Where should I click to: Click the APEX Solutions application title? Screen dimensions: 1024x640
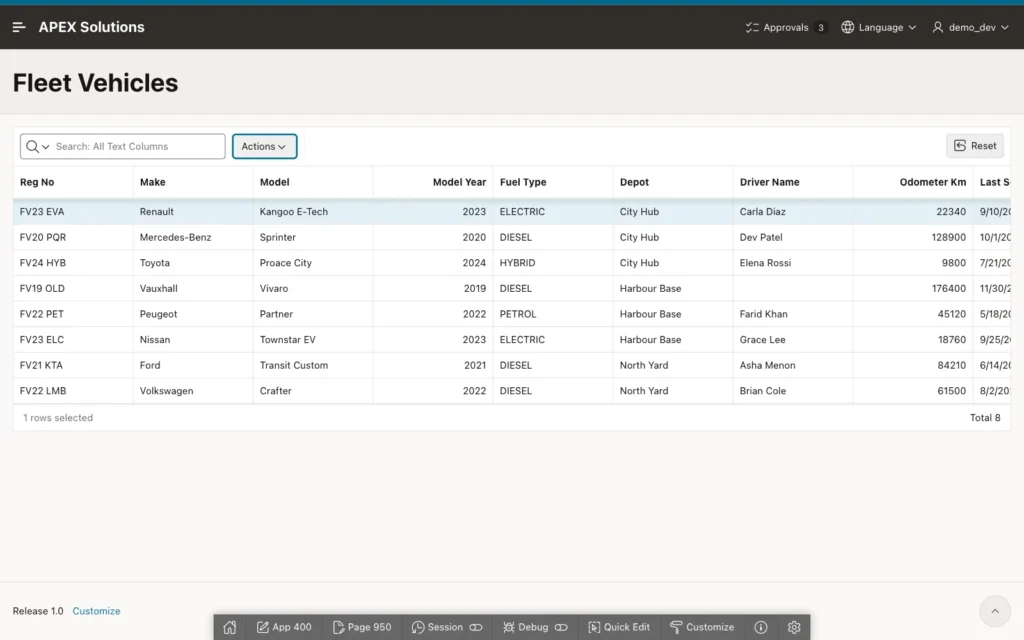click(91, 27)
